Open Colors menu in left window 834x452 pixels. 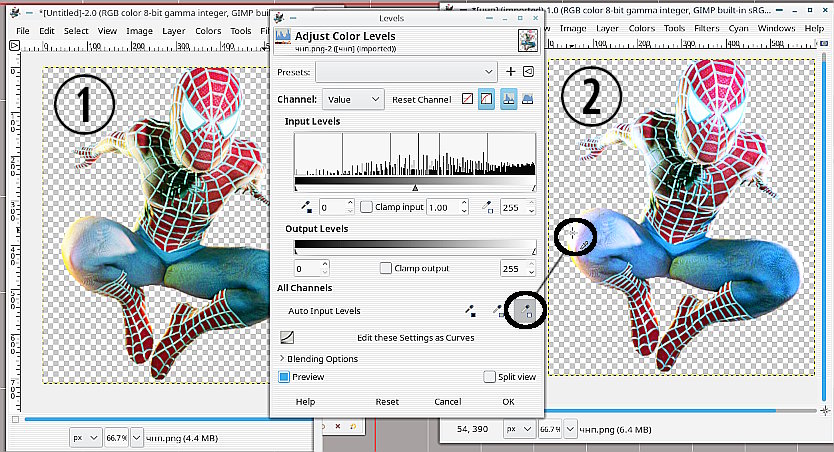pyautogui.click(x=208, y=31)
